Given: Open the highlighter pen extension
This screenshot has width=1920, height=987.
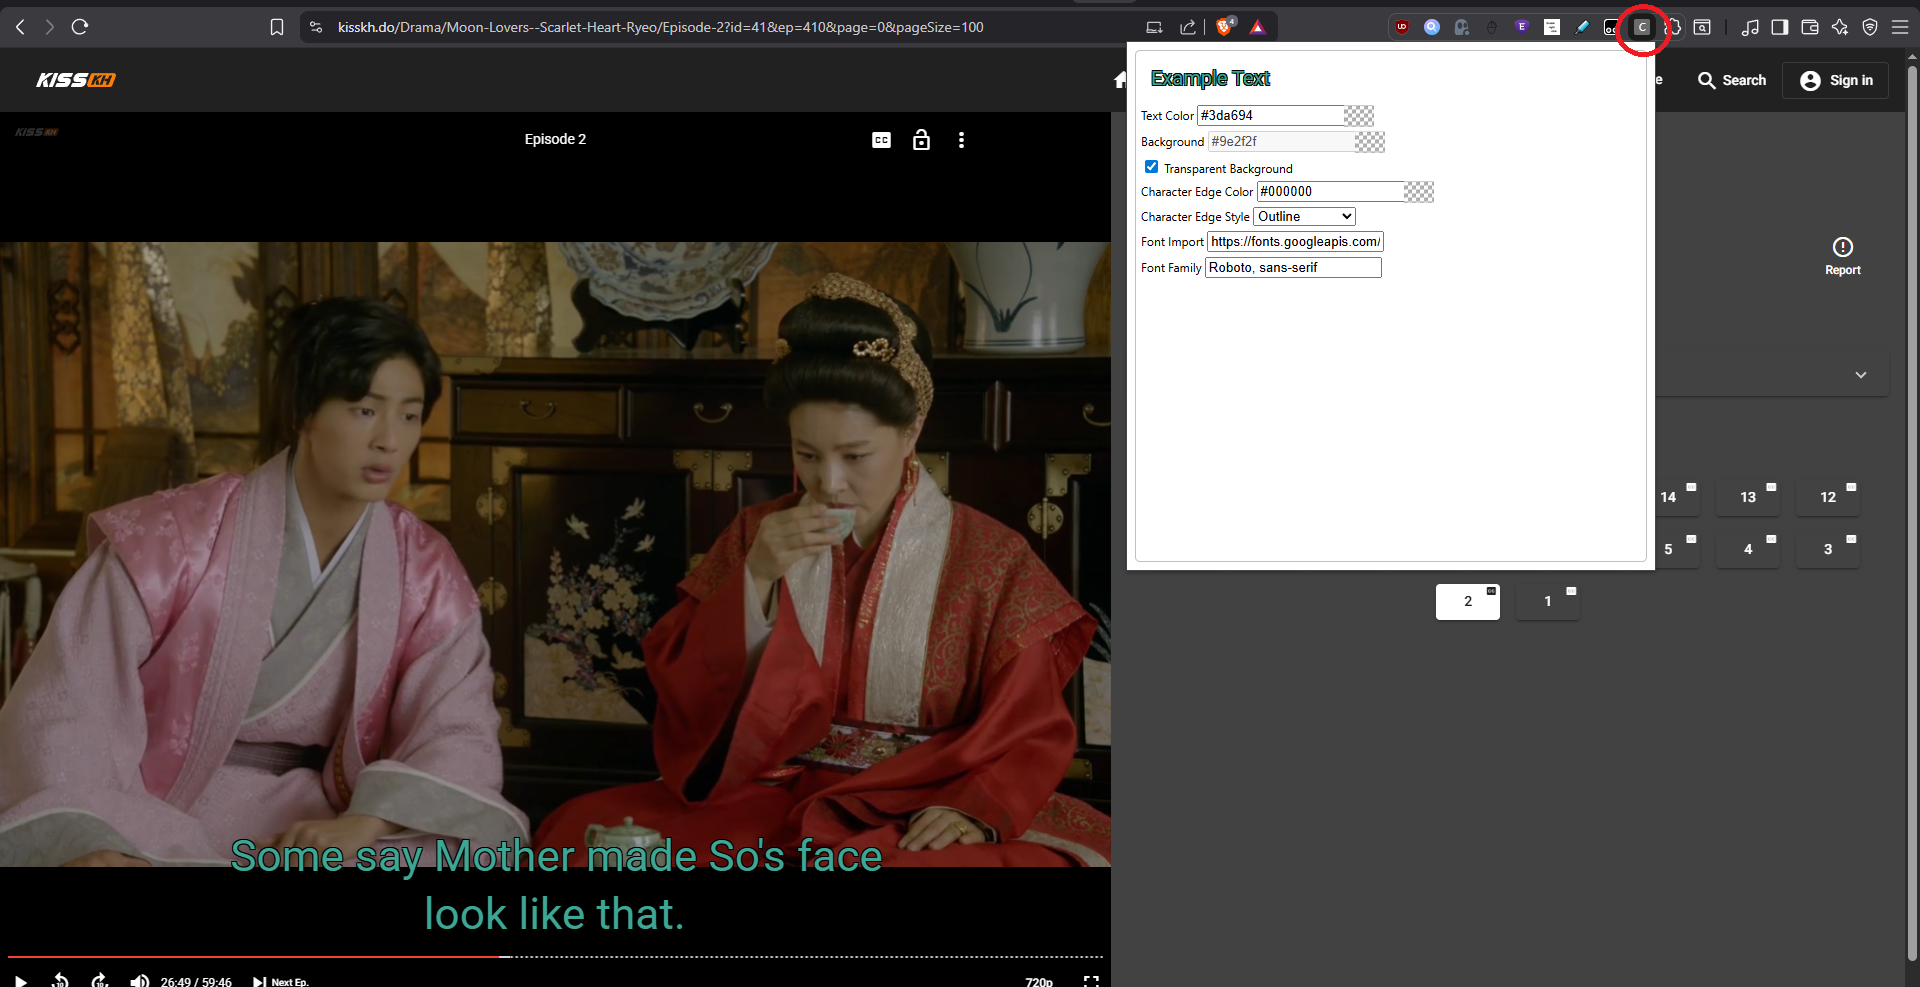Looking at the screenshot, I should (x=1582, y=27).
